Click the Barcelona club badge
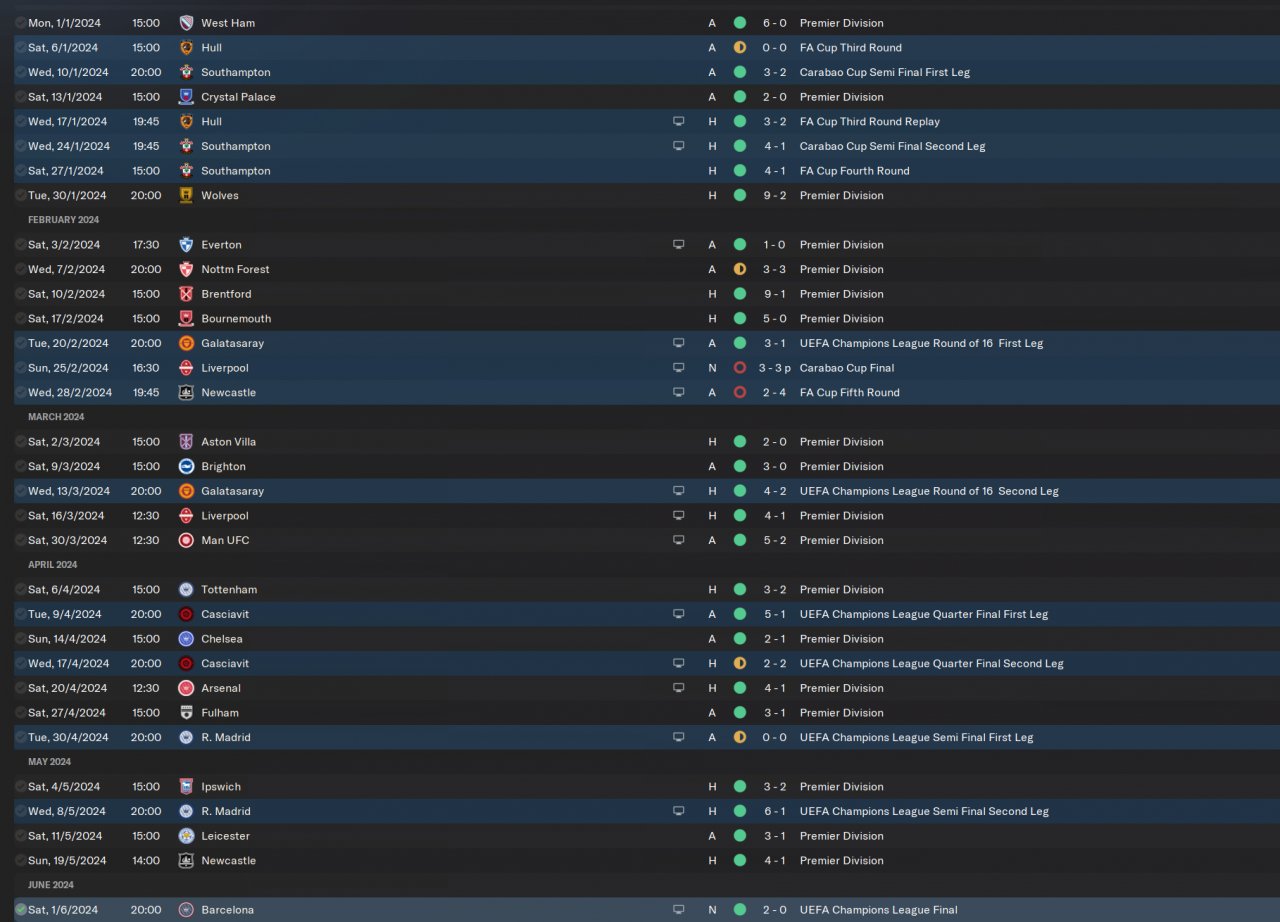 pos(186,910)
